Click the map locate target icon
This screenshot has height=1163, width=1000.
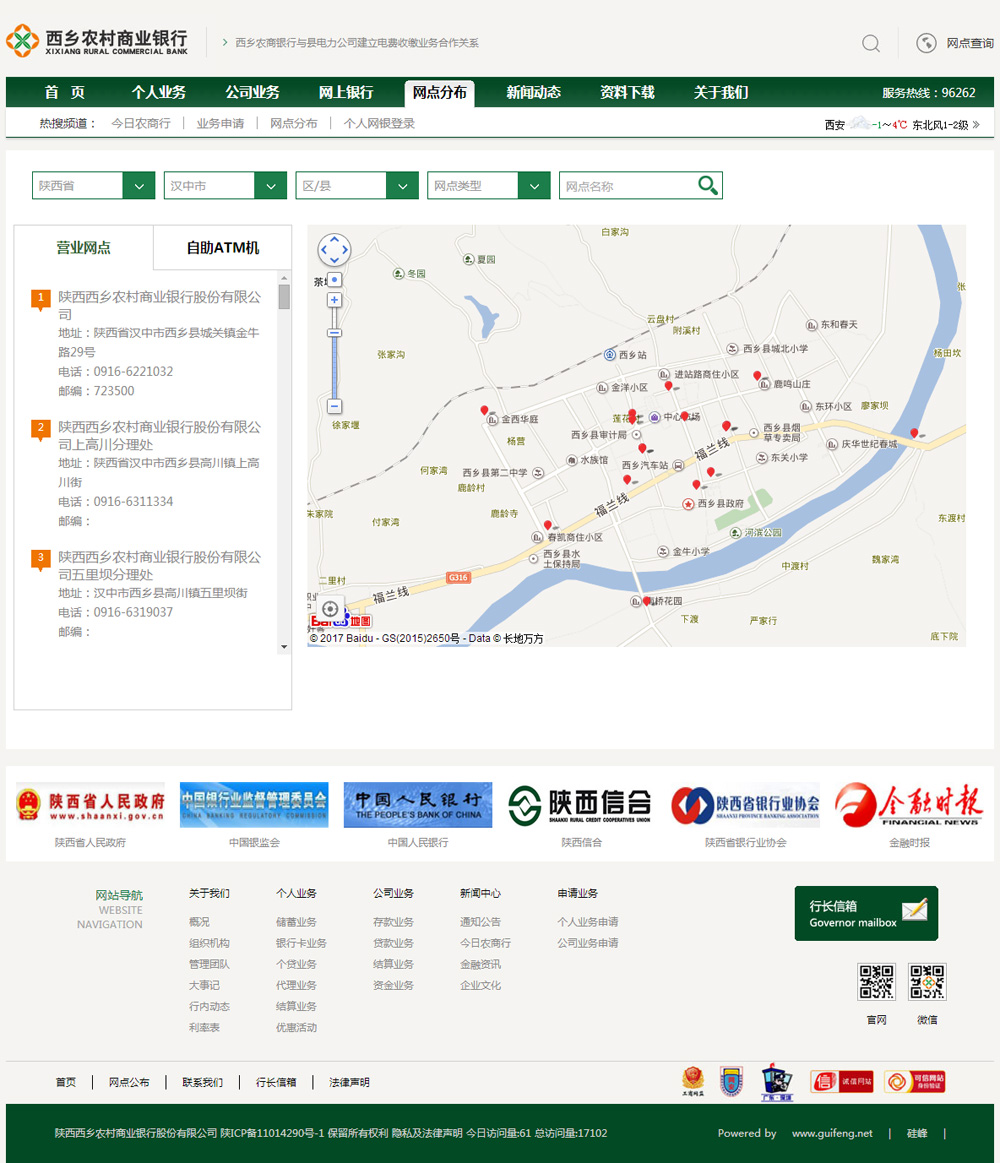click(330, 609)
